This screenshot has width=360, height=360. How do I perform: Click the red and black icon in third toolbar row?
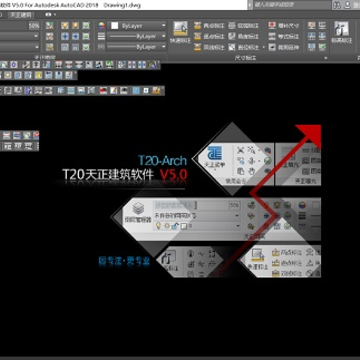tap(103, 91)
